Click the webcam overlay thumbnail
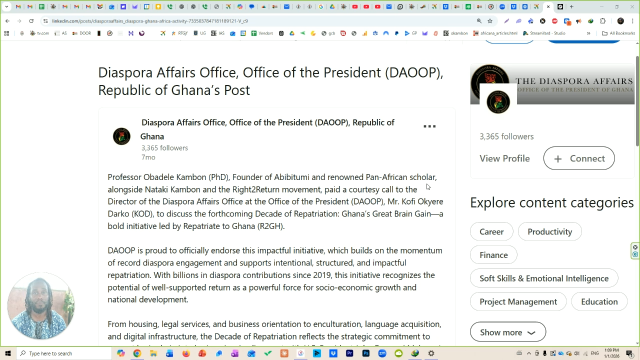Viewport: 640px width, 360px height. click(x=41, y=306)
